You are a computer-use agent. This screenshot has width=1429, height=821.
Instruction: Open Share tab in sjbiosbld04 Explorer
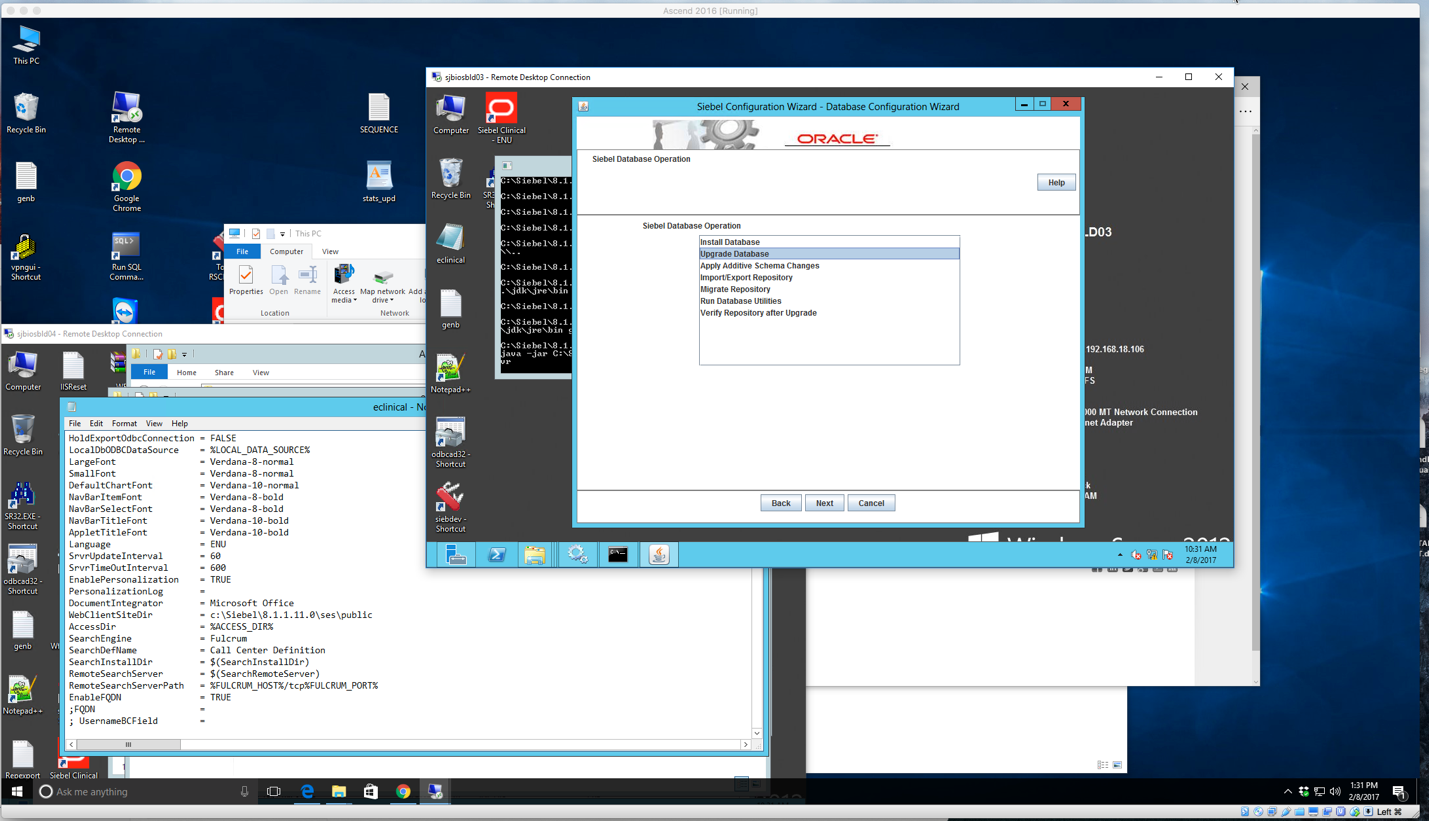(x=224, y=373)
